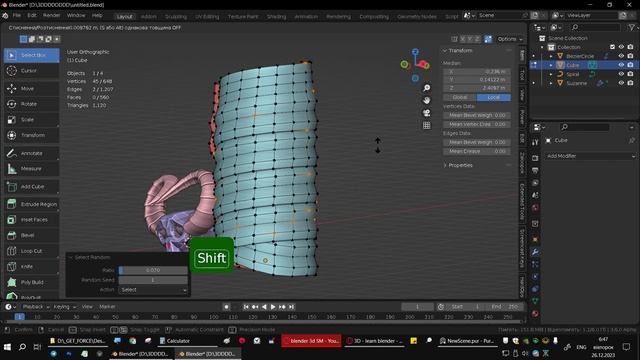640x360 pixels.
Task: Click the viewport pan hand icon
Action: point(427,100)
